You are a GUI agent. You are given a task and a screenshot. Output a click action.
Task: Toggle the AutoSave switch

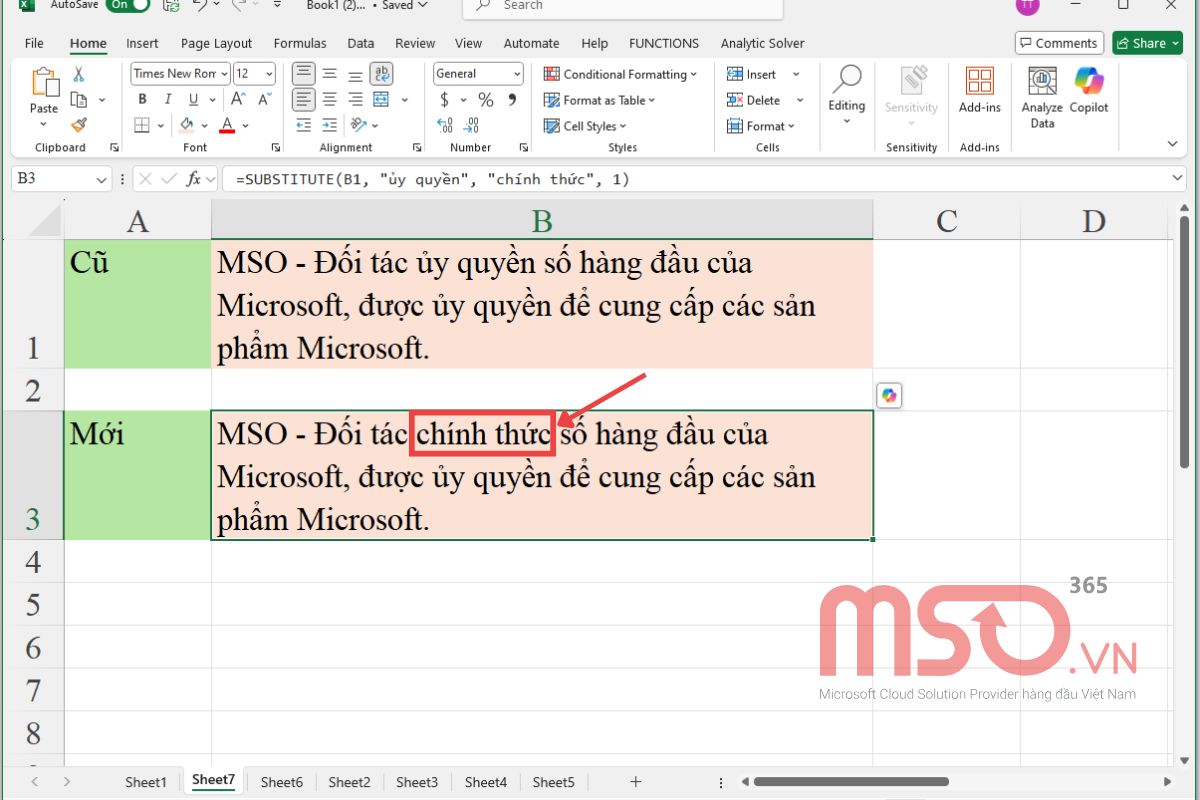point(127,5)
